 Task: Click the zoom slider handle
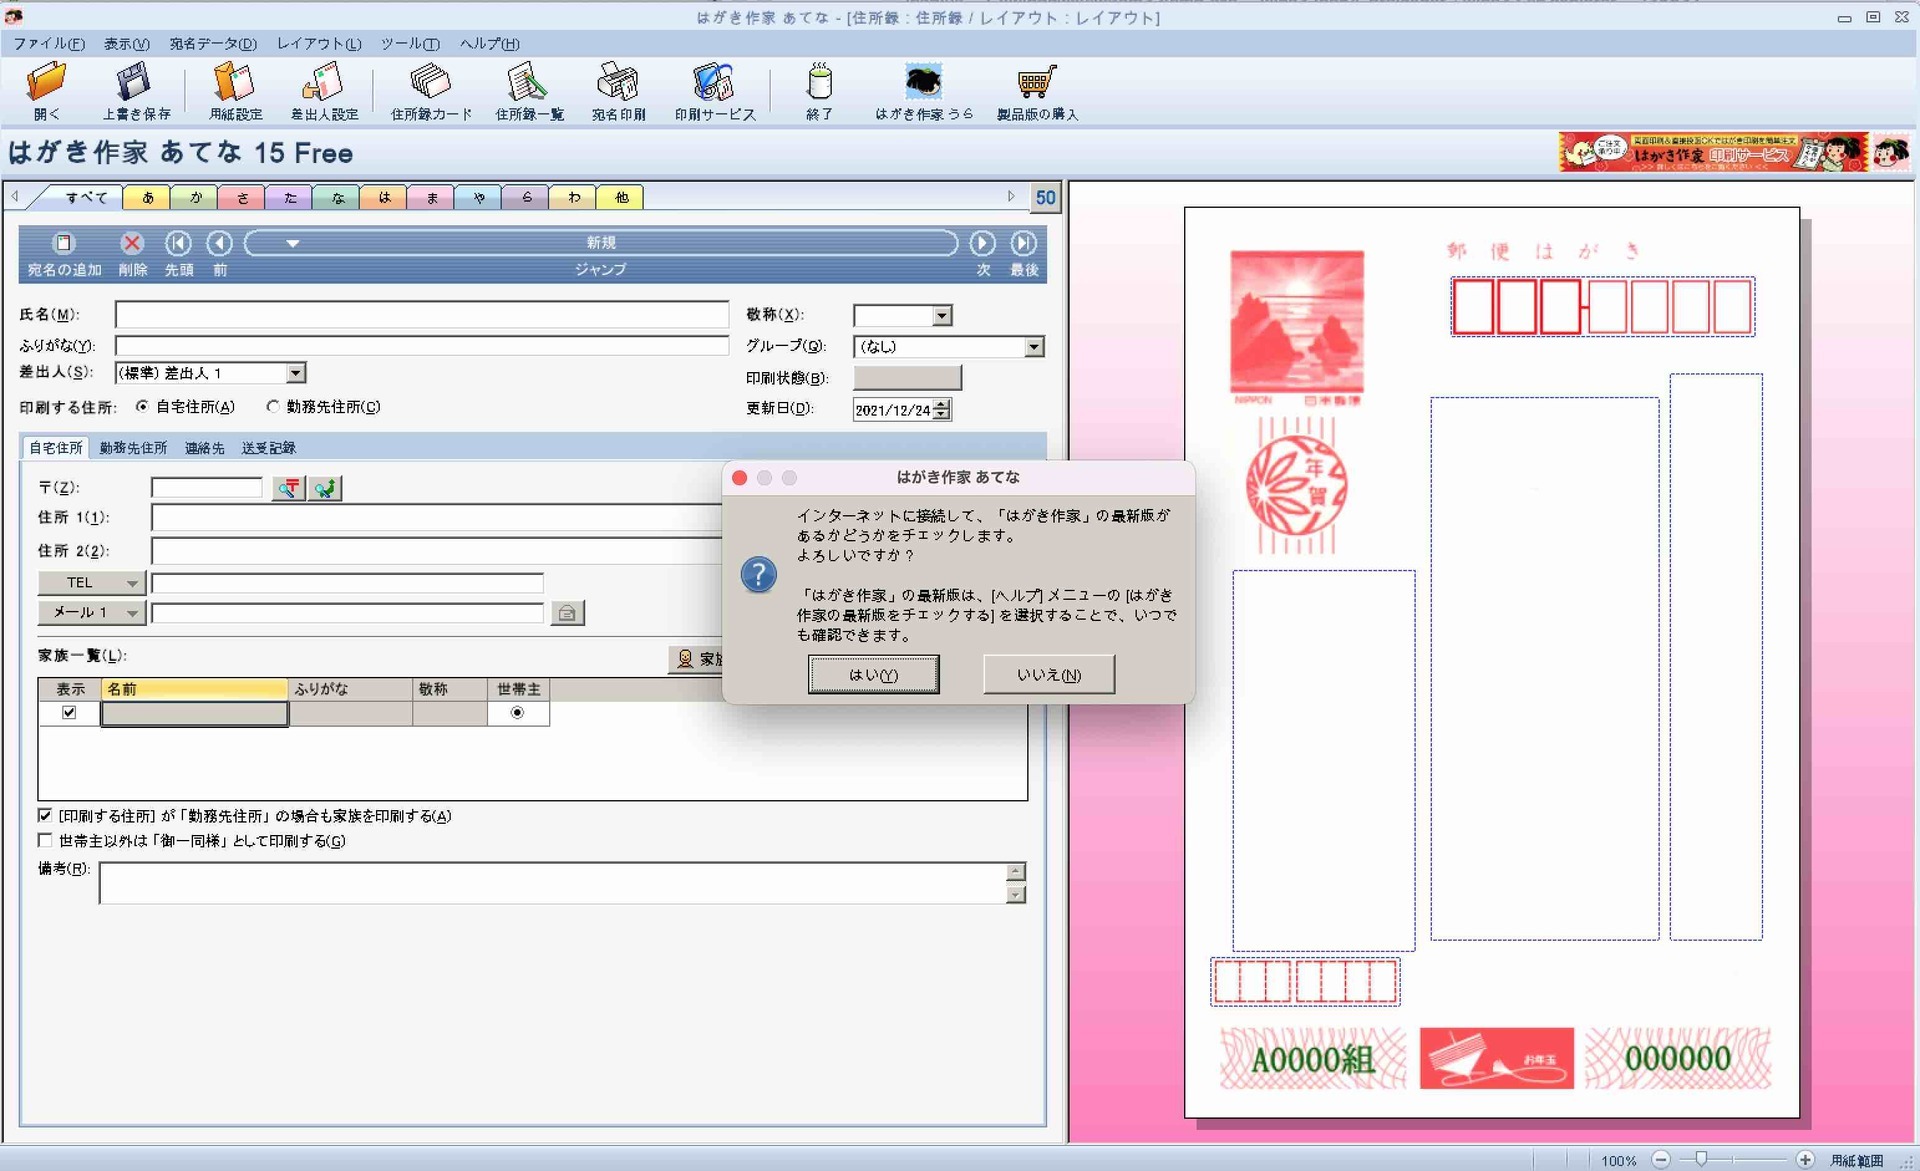click(1701, 1160)
